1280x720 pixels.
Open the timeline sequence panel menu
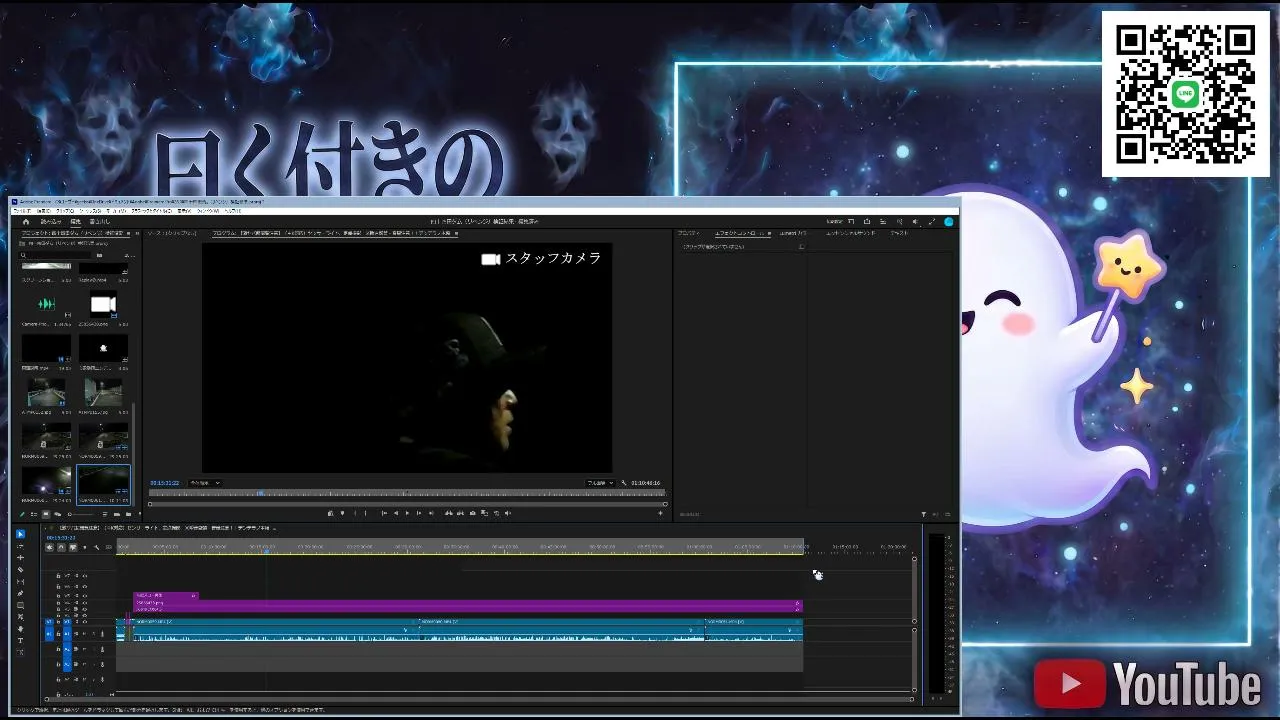[x=274, y=528]
